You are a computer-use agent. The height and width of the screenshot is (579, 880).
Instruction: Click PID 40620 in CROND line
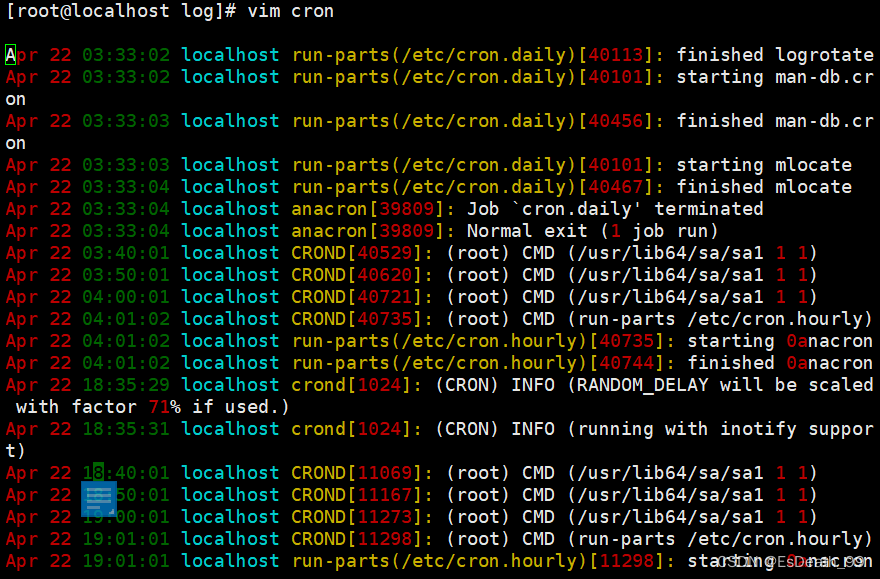click(x=385, y=275)
